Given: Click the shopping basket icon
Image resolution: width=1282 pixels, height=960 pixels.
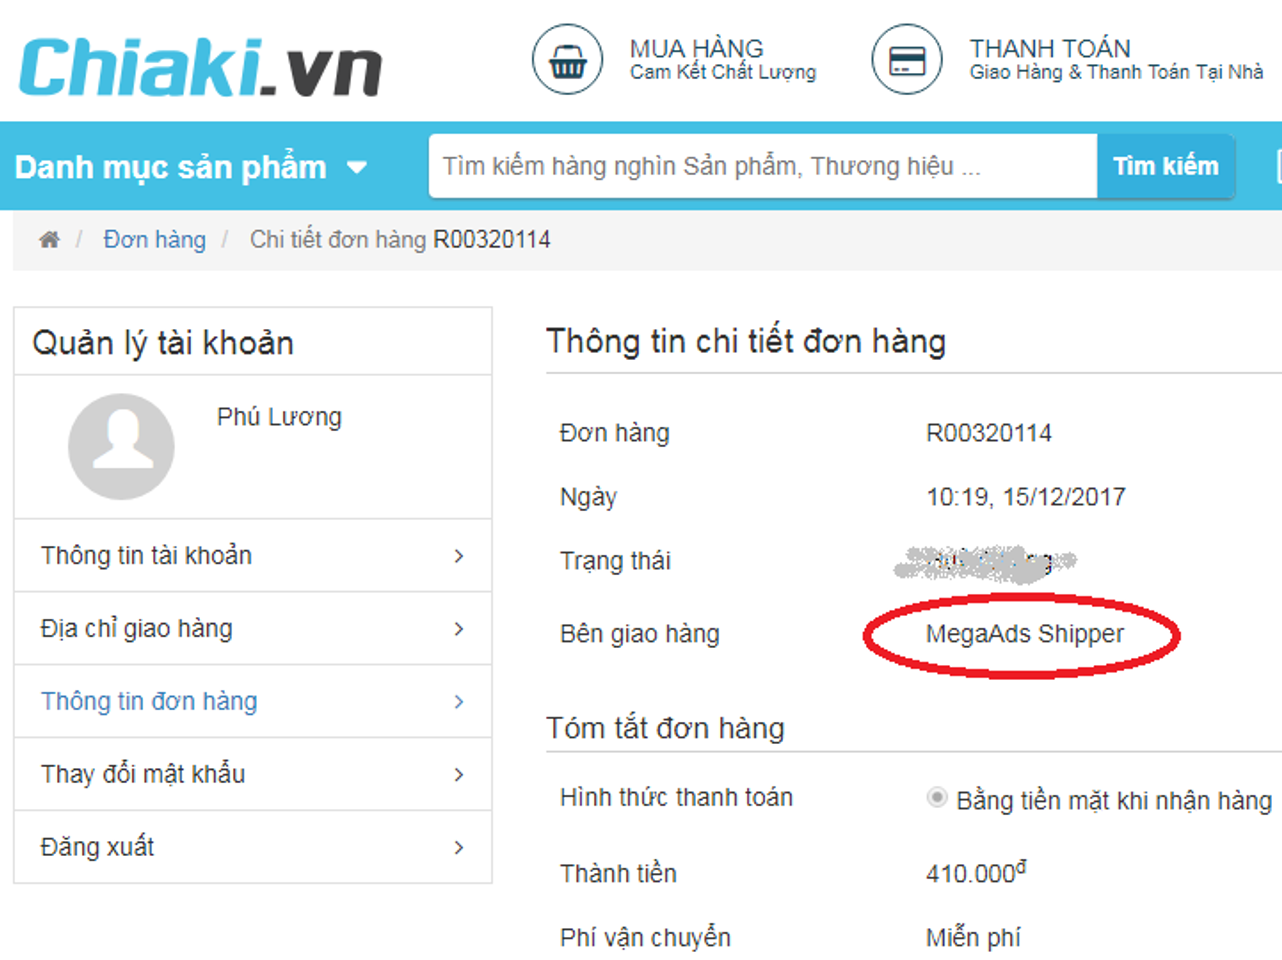Looking at the screenshot, I should 567,60.
